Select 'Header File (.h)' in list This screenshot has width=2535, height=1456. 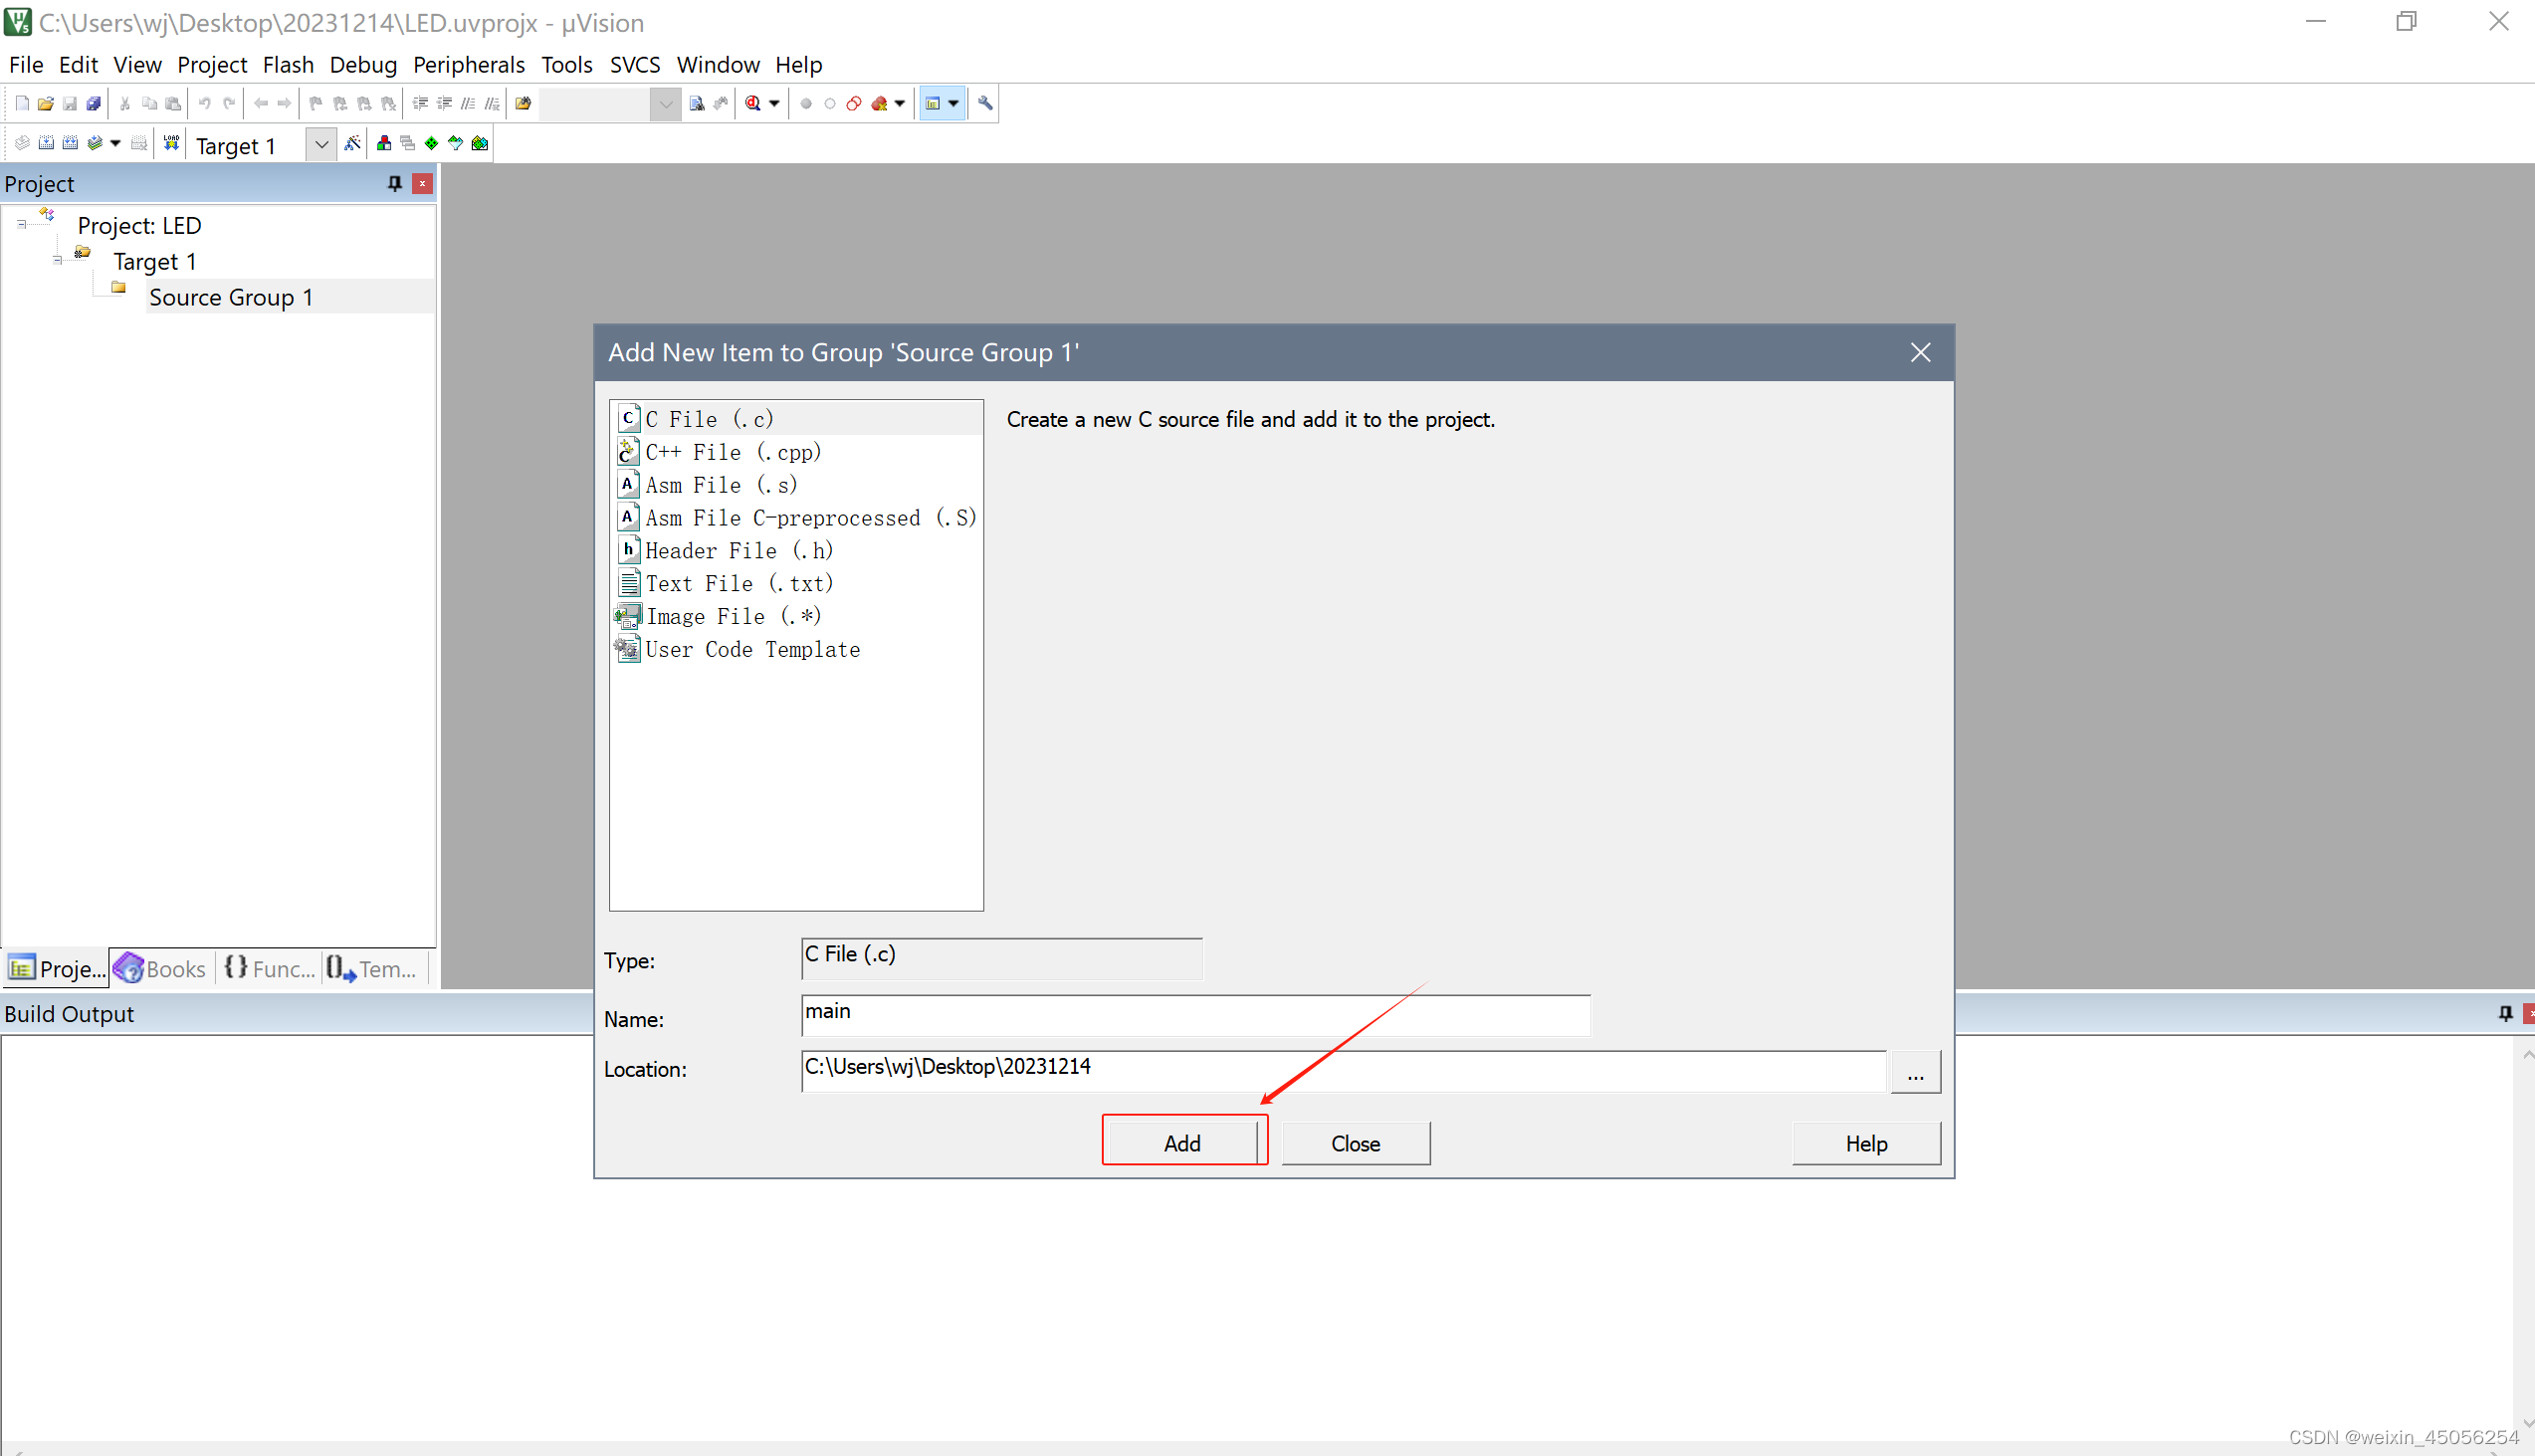coord(739,551)
